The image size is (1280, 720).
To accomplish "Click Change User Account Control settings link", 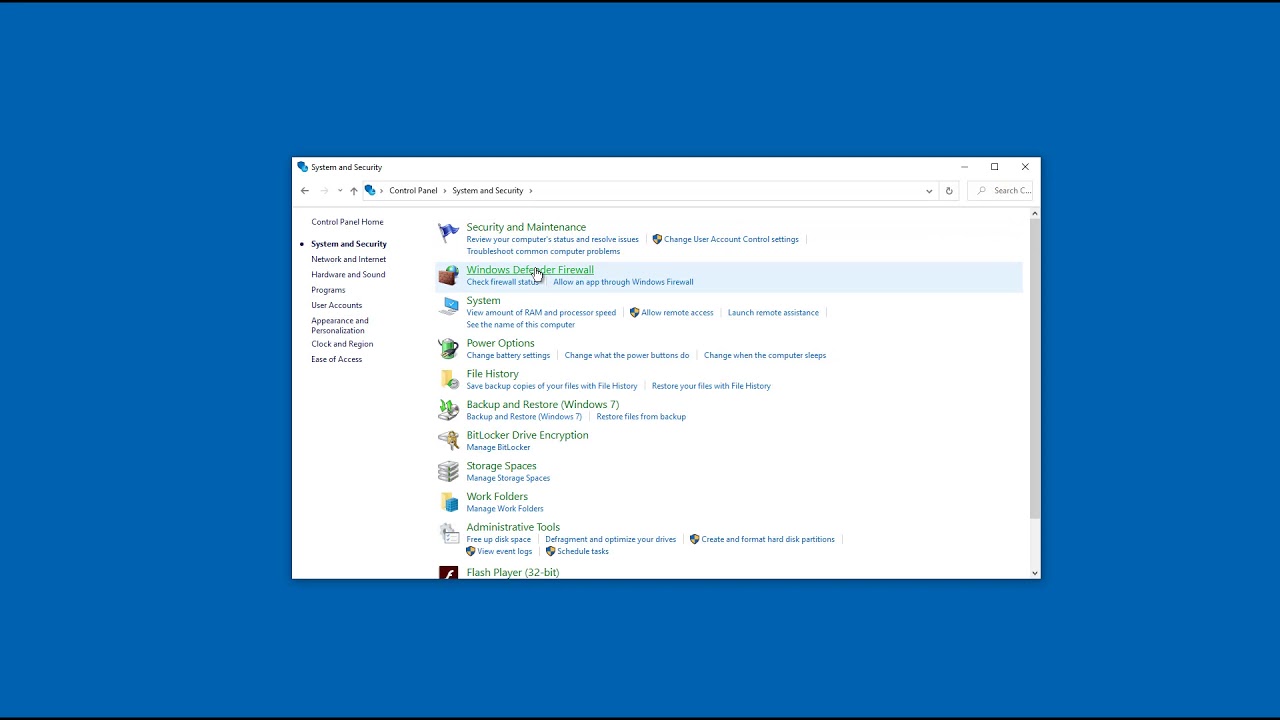I will (731, 239).
